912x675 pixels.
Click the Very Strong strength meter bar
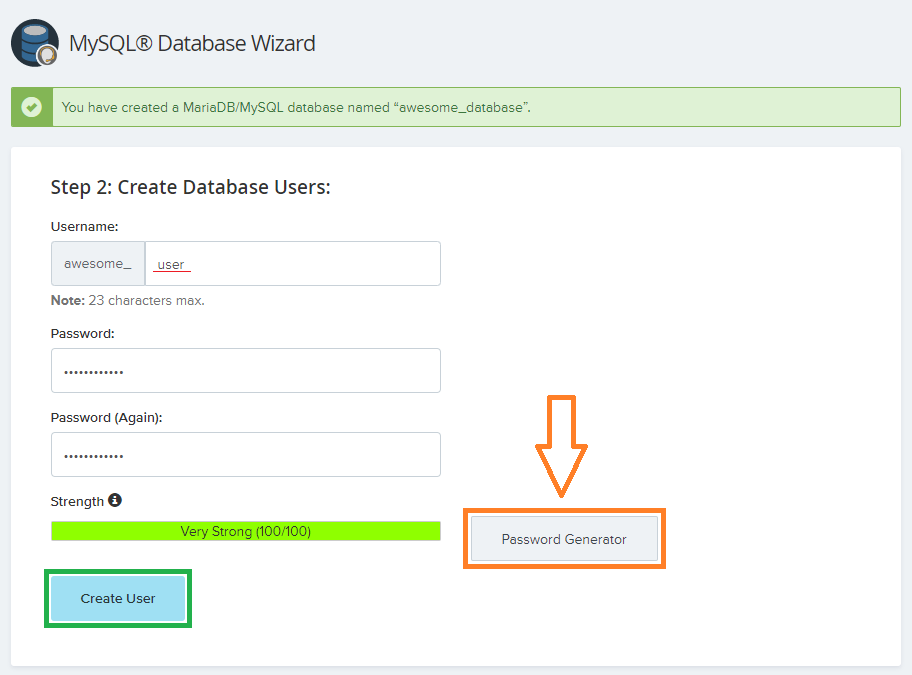[x=245, y=531]
